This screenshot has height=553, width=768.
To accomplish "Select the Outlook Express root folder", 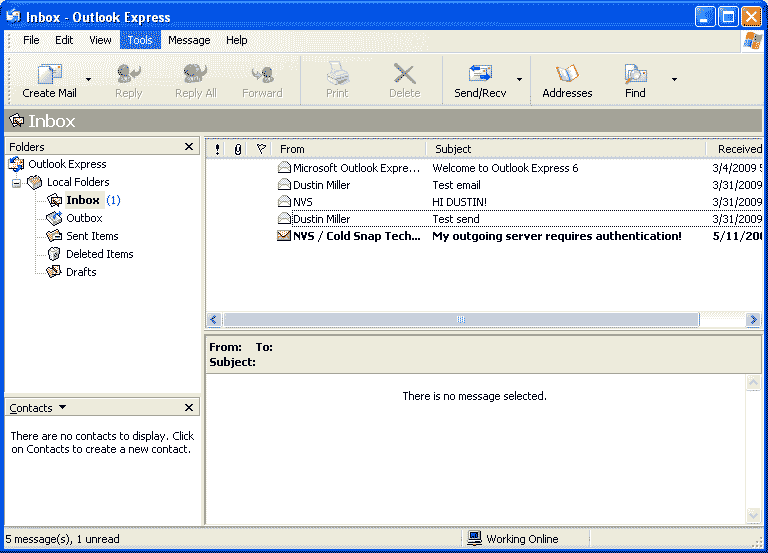I will coord(67,164).
